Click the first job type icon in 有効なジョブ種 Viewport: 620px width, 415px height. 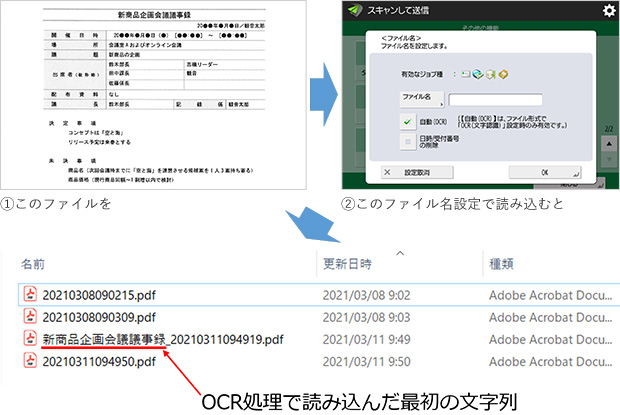[x=465, y=75]
